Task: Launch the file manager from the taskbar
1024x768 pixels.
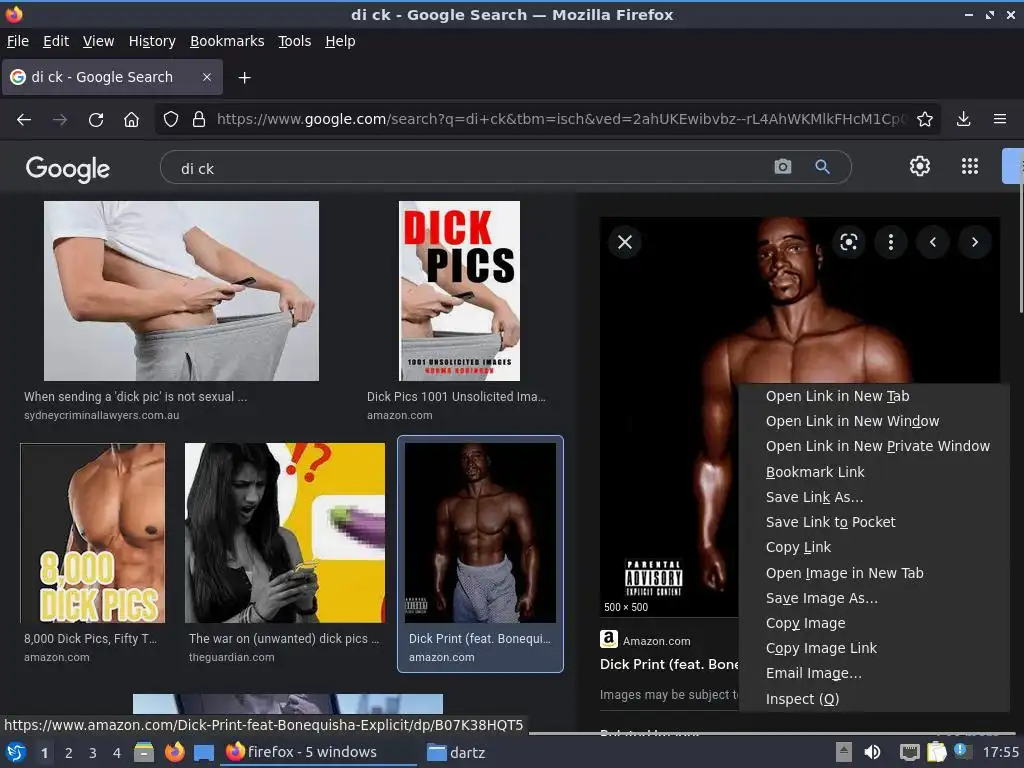Action: 144,752
